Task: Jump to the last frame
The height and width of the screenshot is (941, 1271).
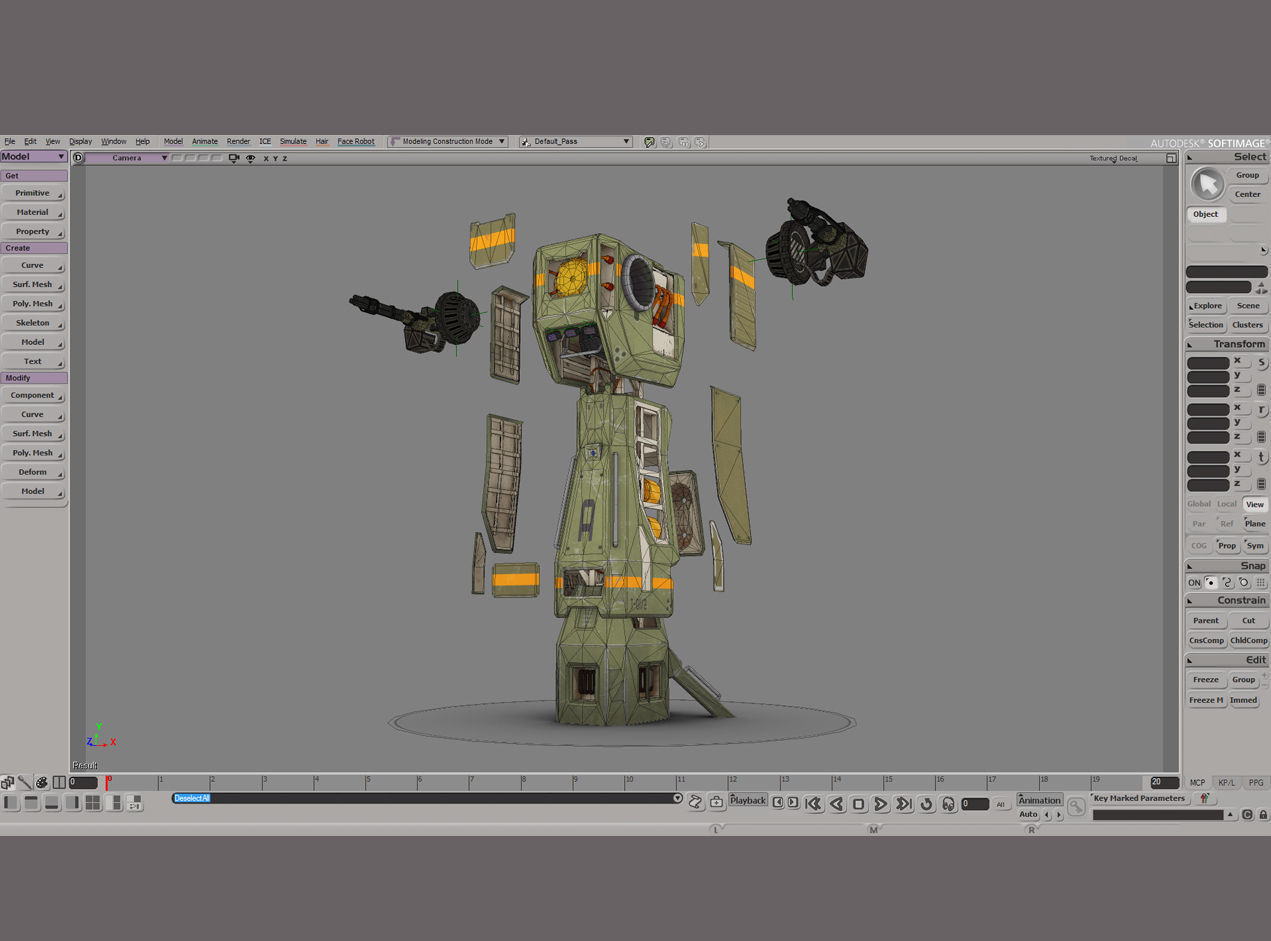Action: [903, 803]
